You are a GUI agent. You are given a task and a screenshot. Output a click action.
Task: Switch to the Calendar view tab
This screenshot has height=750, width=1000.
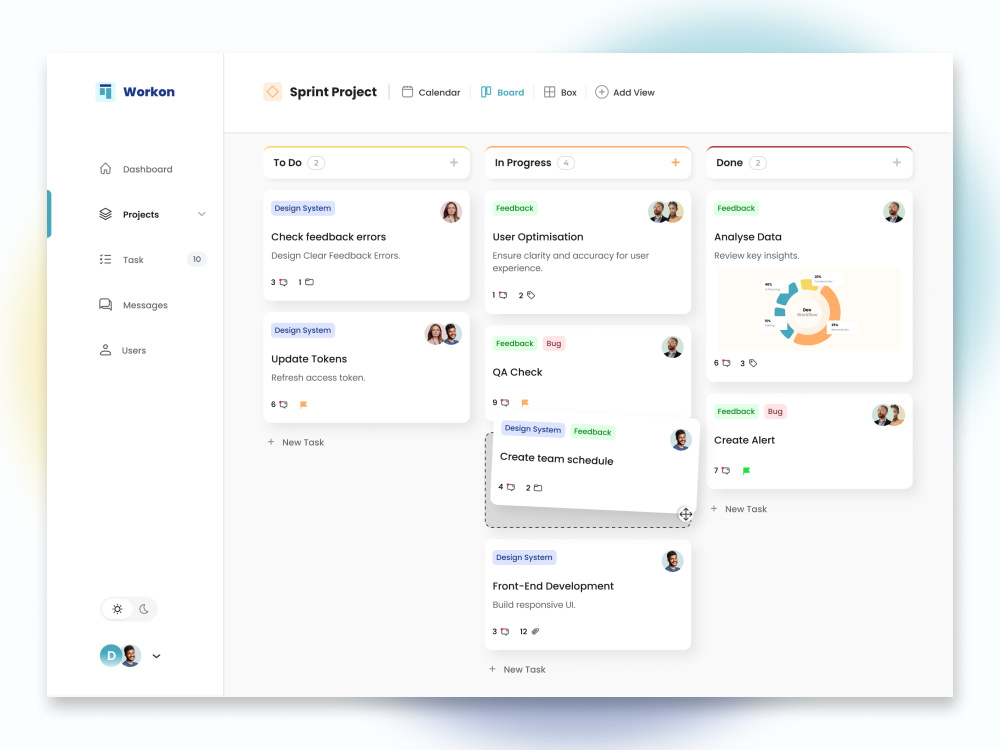point(431,91)
